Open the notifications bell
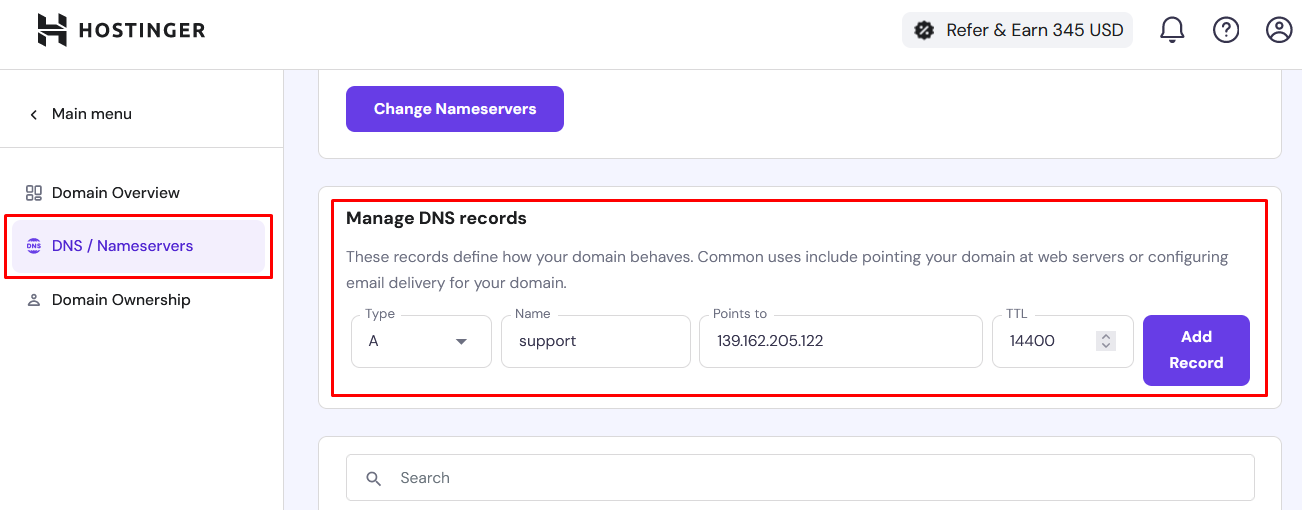Image resolution: width=1302 pixels, height=510 pixels. tap(1172, 30)
